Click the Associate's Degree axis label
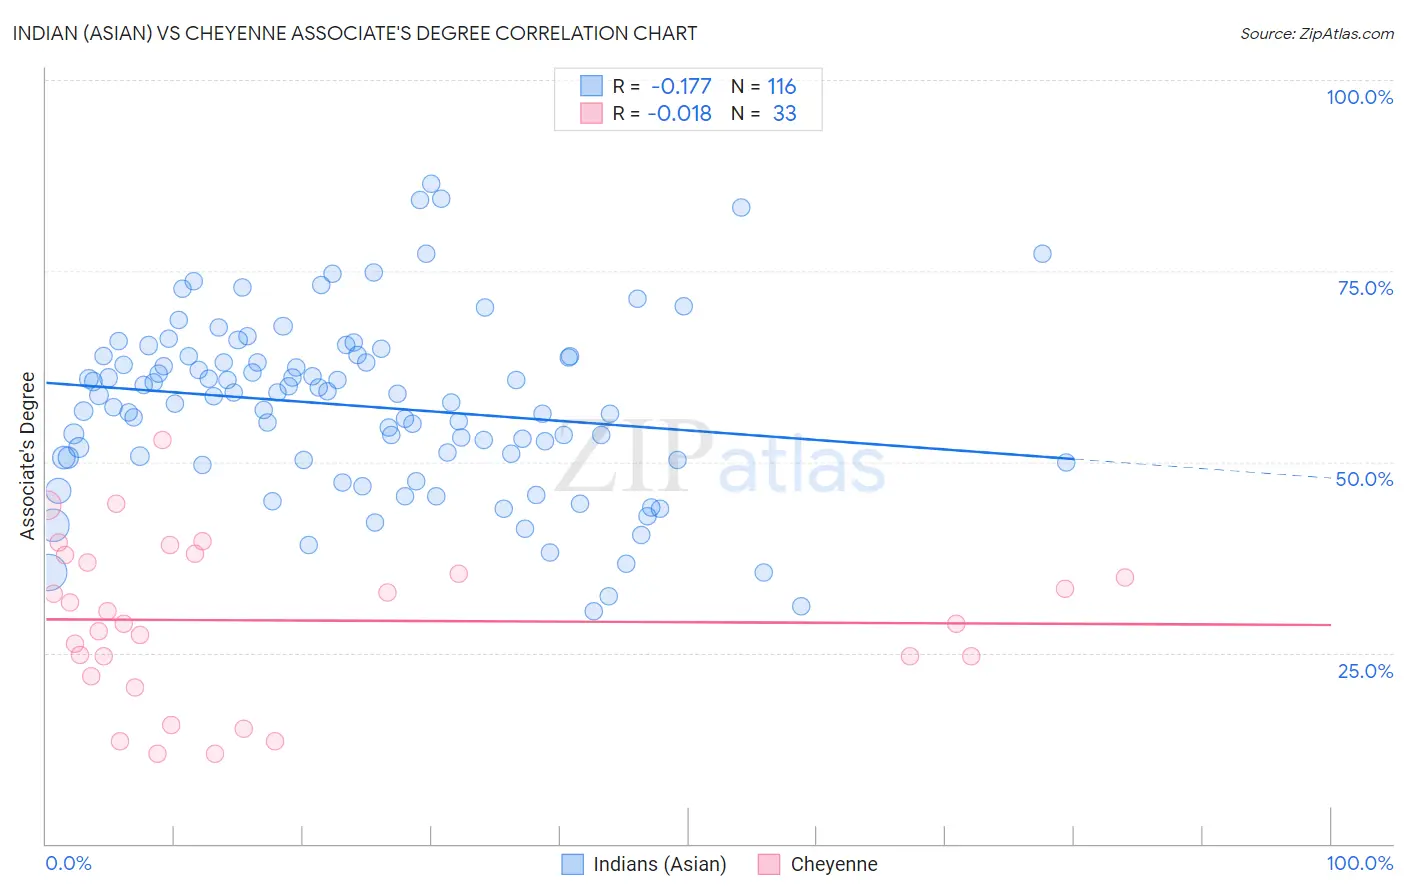The width and height of the screenshot is (1406, 892). tap(28, 456)
